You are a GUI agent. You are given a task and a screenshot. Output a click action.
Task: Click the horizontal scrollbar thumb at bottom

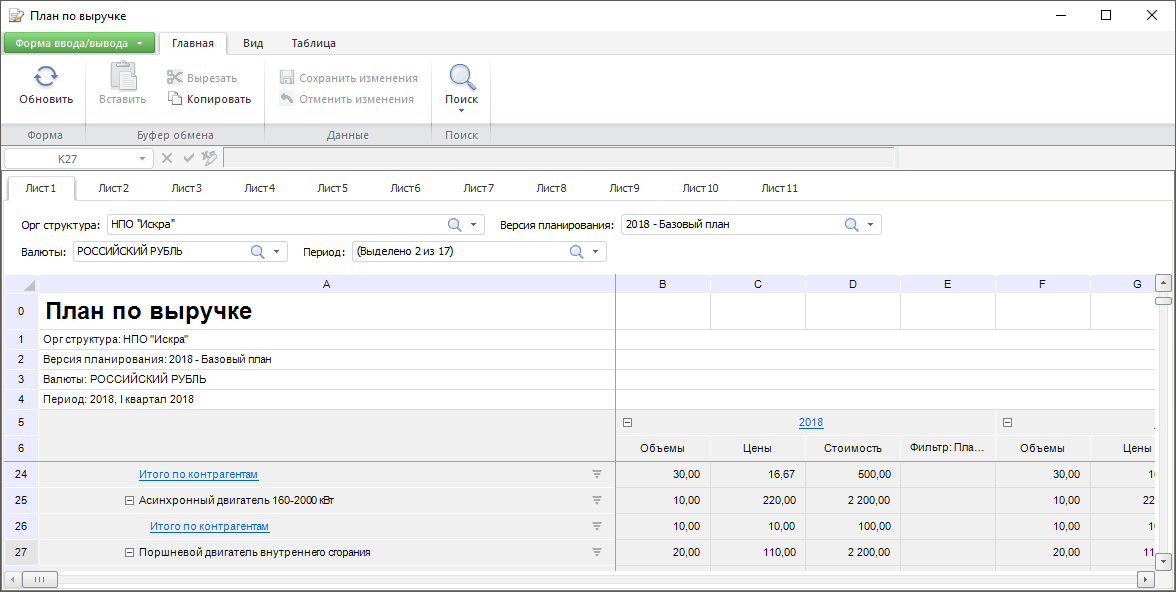[x=40, y=579]
